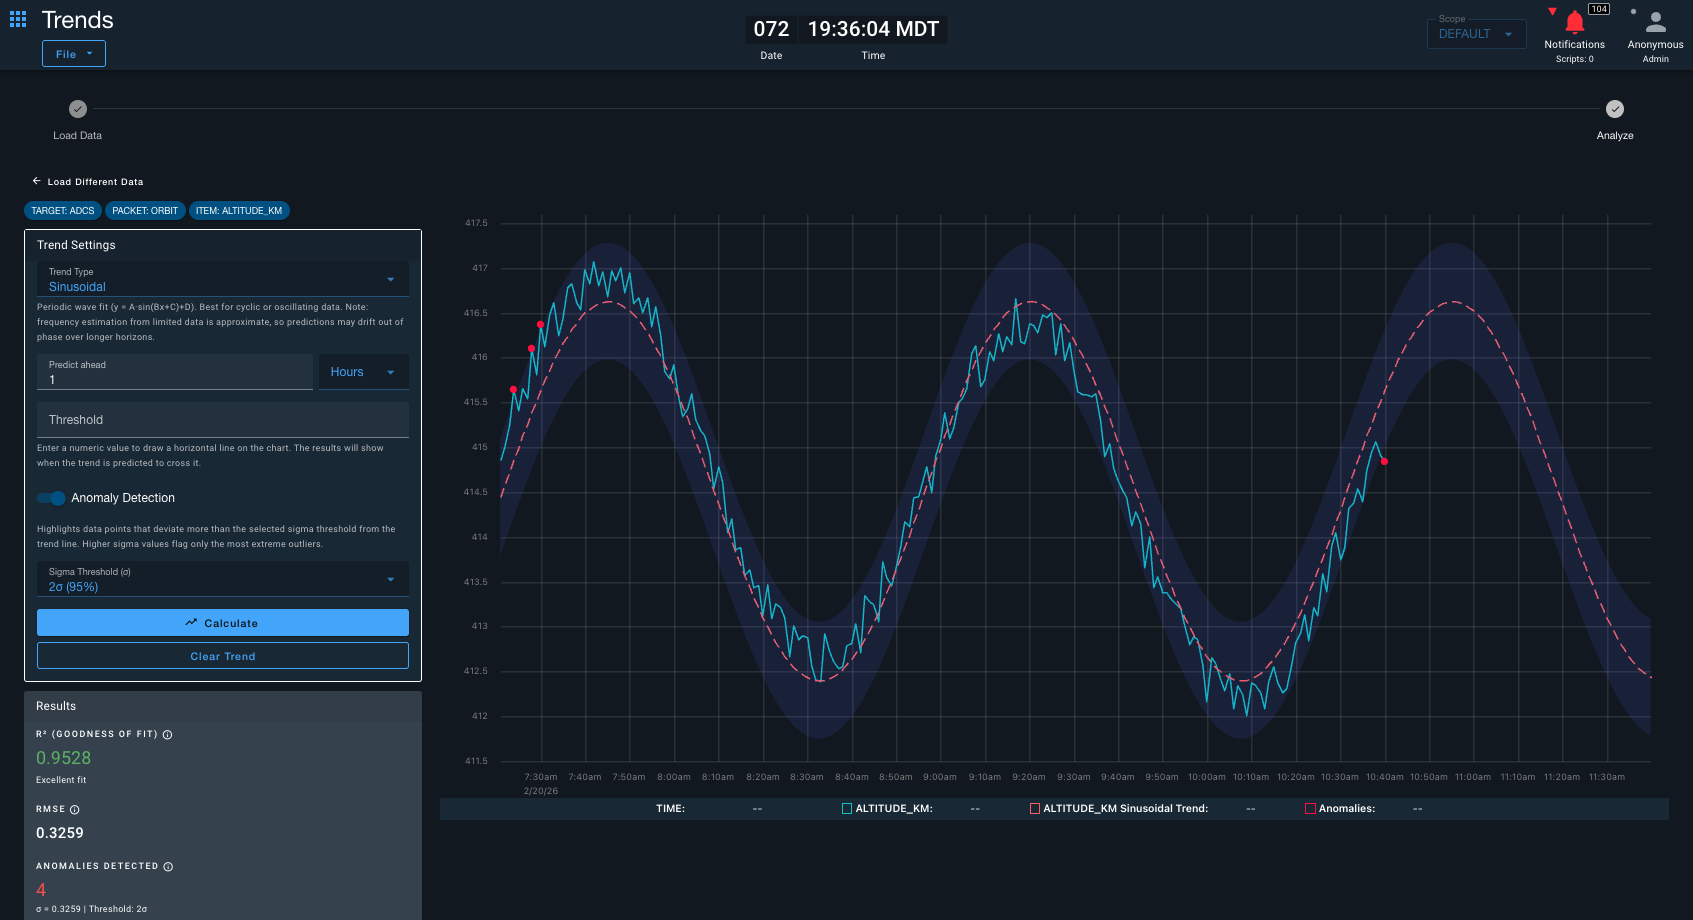Toggle the Anomaly Detection switch

pos(52,498)
